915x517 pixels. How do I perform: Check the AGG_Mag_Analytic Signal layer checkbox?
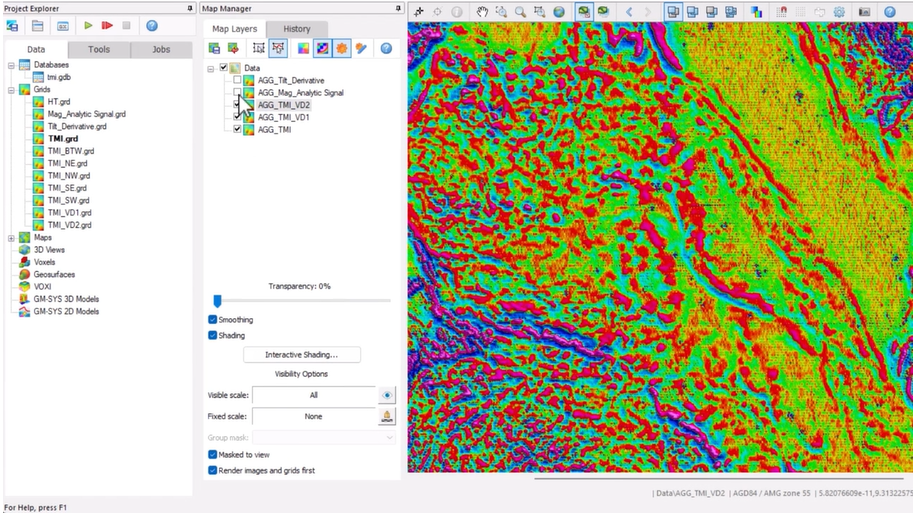click(x=237, y=92)
